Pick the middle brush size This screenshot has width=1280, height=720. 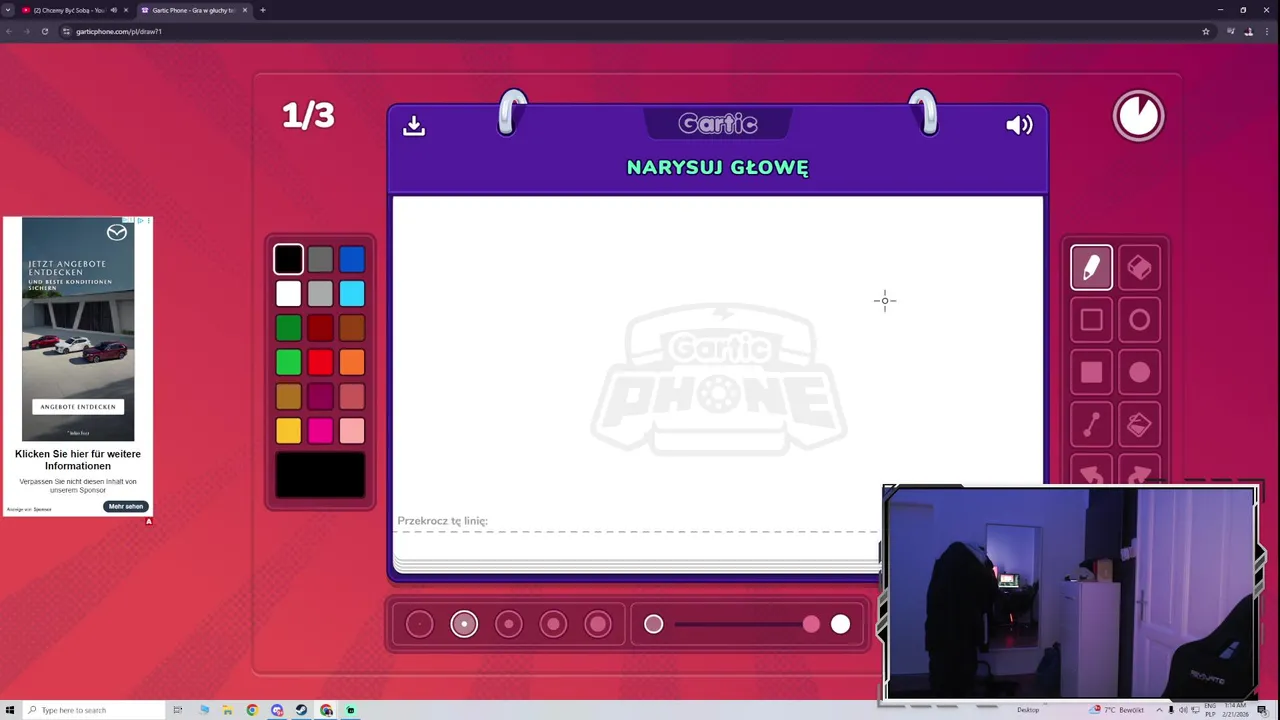click(509, 624)
